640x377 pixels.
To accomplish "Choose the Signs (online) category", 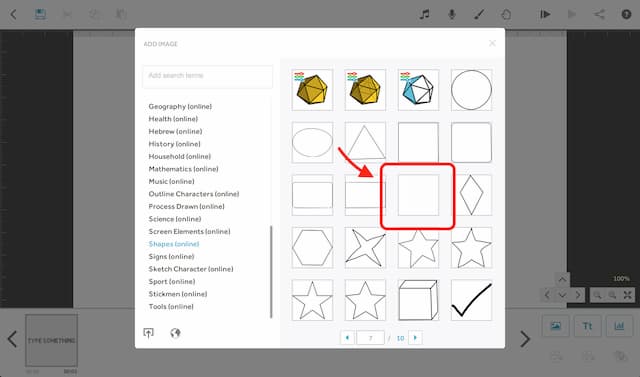I will pyautogui.click(x=171, y=257).
